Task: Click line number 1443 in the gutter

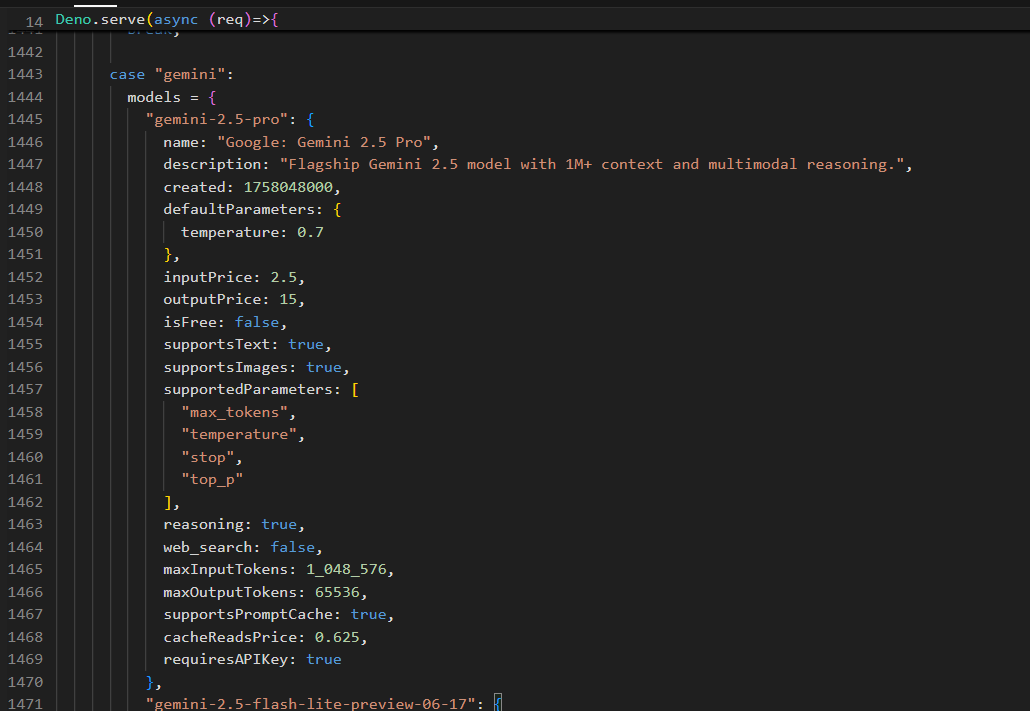Action: pyautogui.click(x=25, y=74)
